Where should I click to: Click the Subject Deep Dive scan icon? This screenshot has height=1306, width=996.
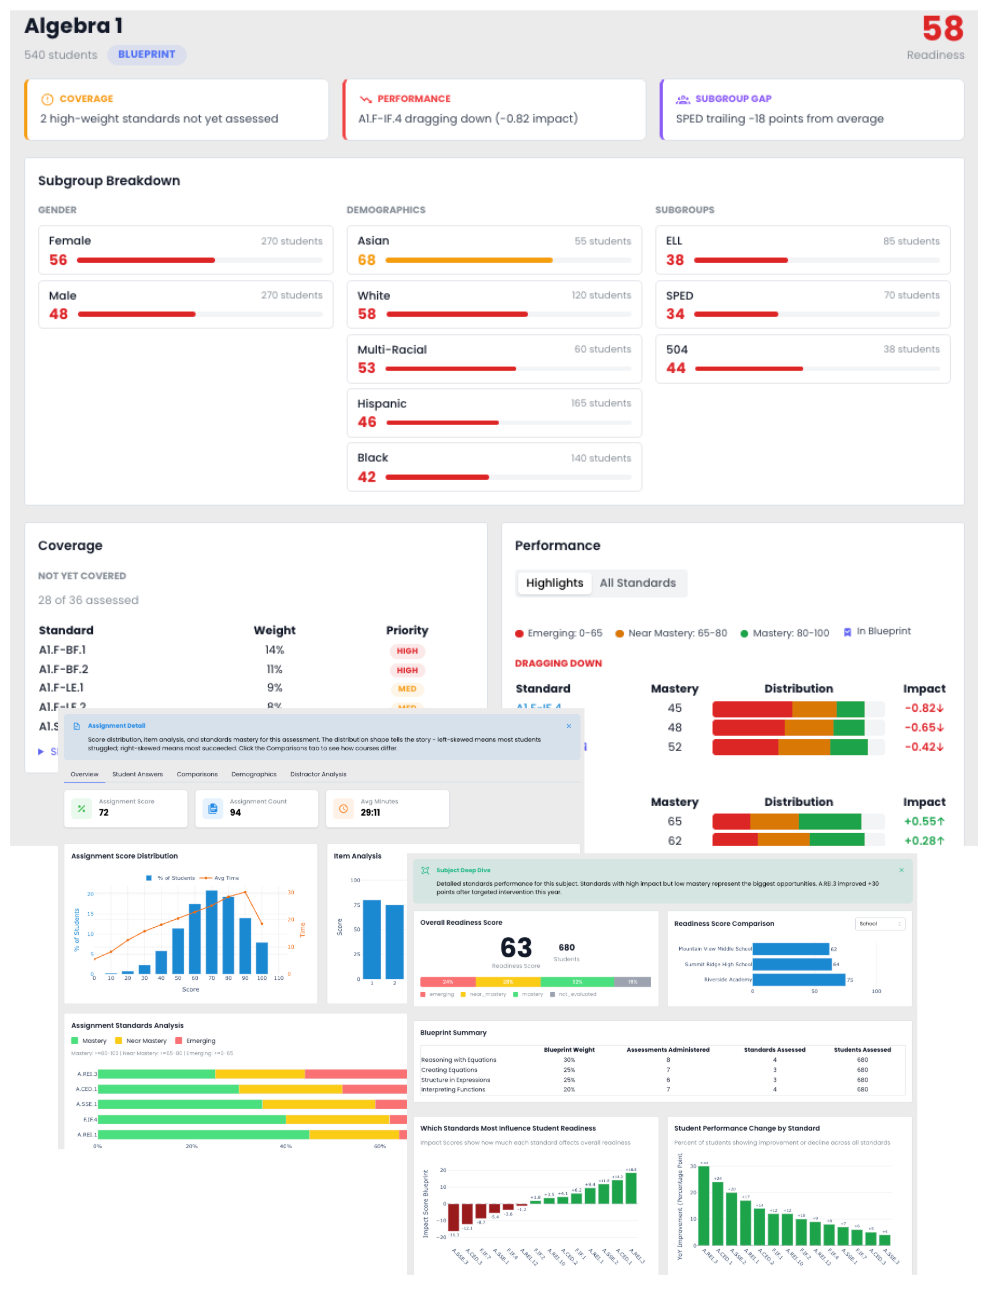(425, 870)
